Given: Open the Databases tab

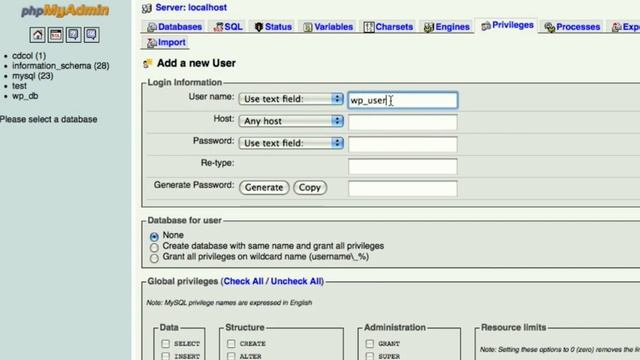Looking at the screenshot, I should coord(174,27).
